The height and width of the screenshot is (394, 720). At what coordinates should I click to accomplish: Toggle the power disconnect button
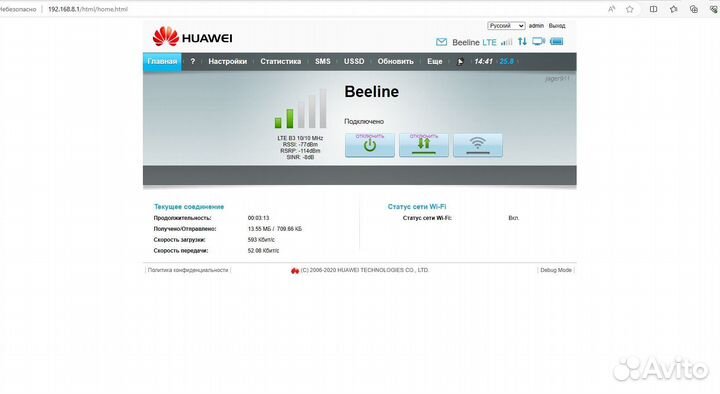pyautogui.click(x=370, y=145)
